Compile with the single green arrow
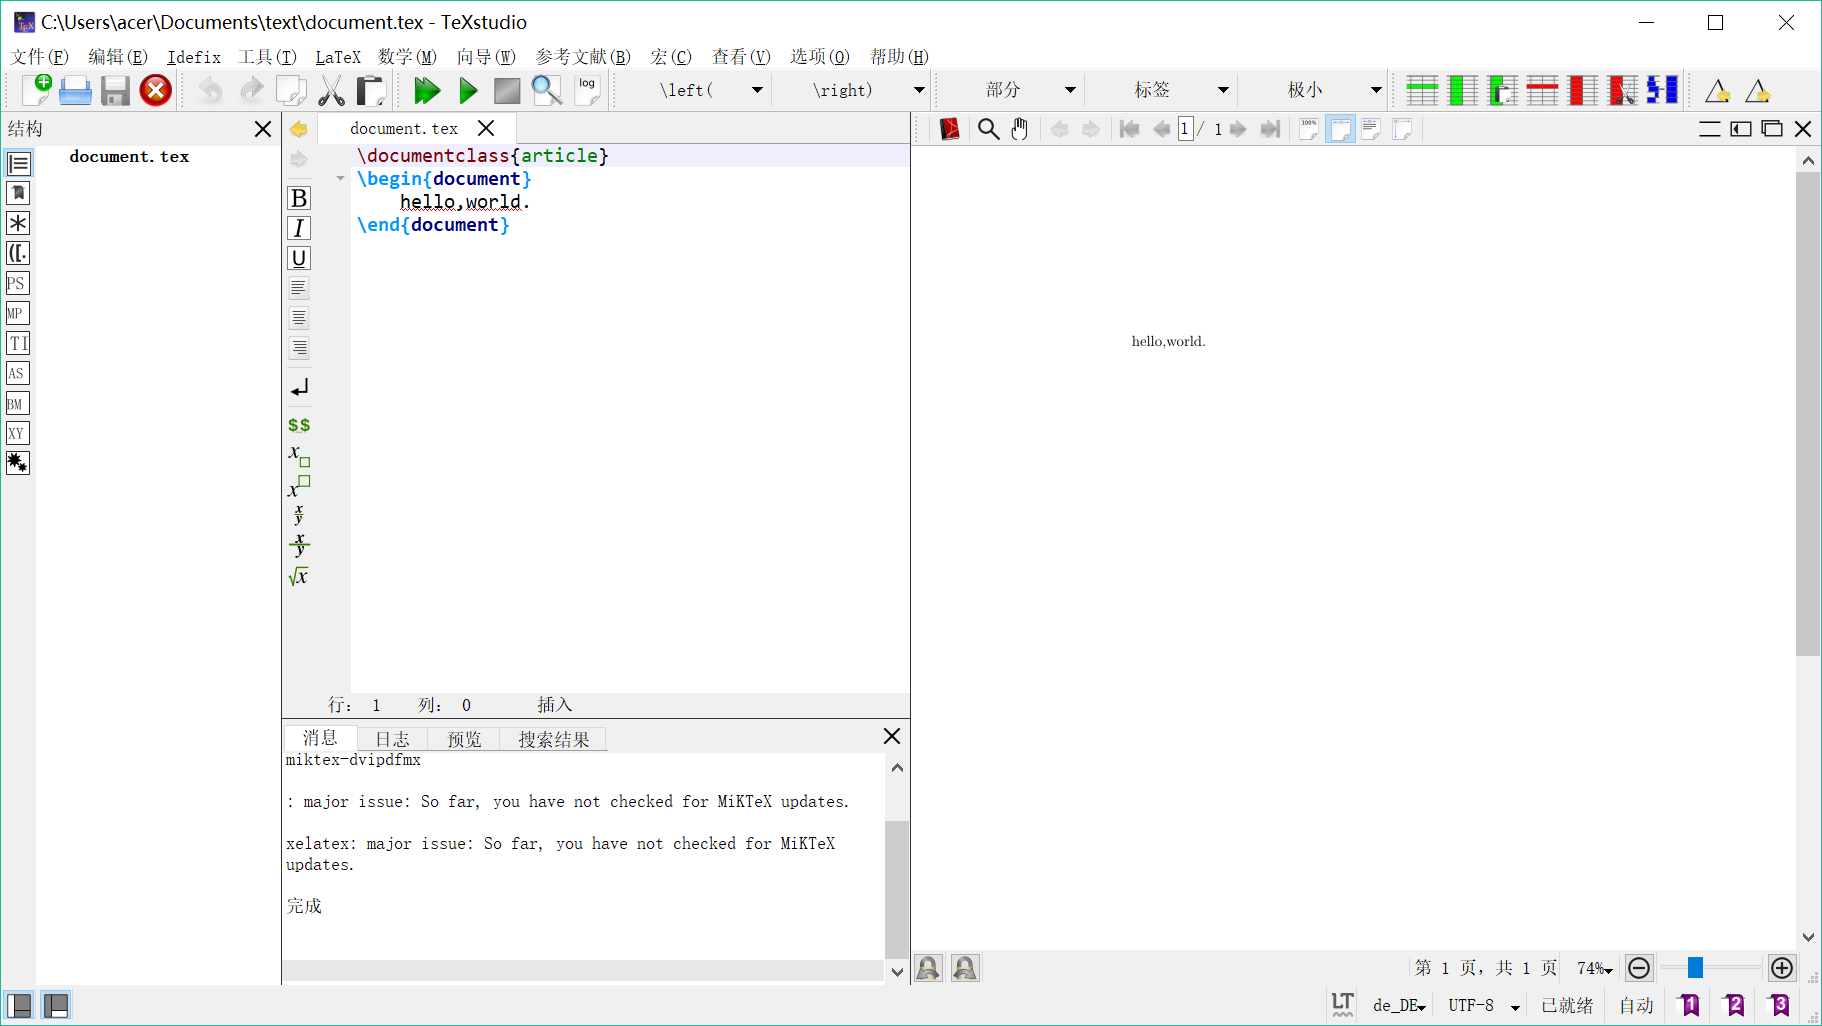 (x=467, y=91)
